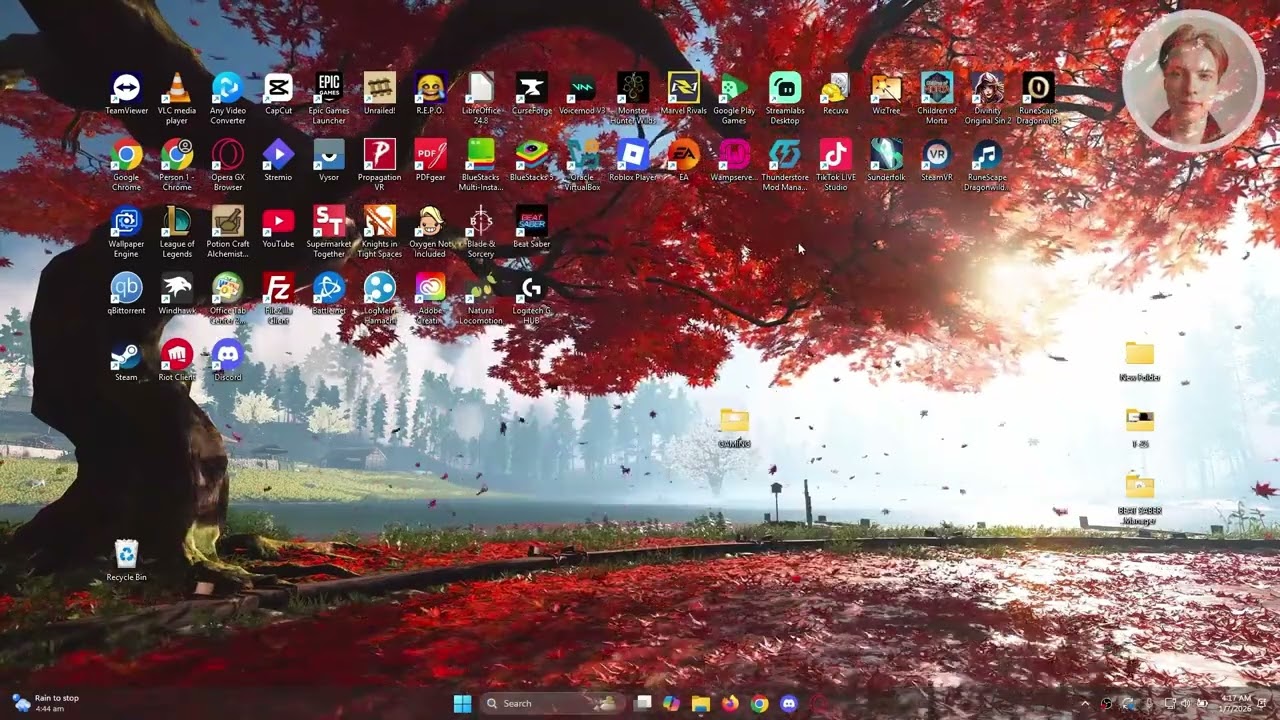
Task: Click the WizTree icon
Action: (886, 89)
